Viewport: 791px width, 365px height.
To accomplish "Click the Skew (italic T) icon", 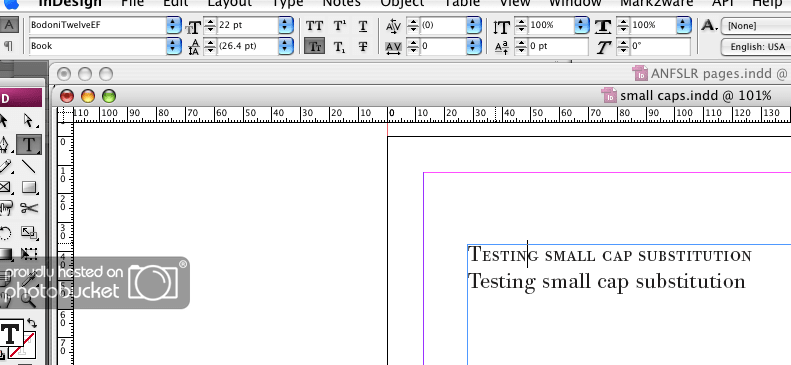I will coord(603,47).
